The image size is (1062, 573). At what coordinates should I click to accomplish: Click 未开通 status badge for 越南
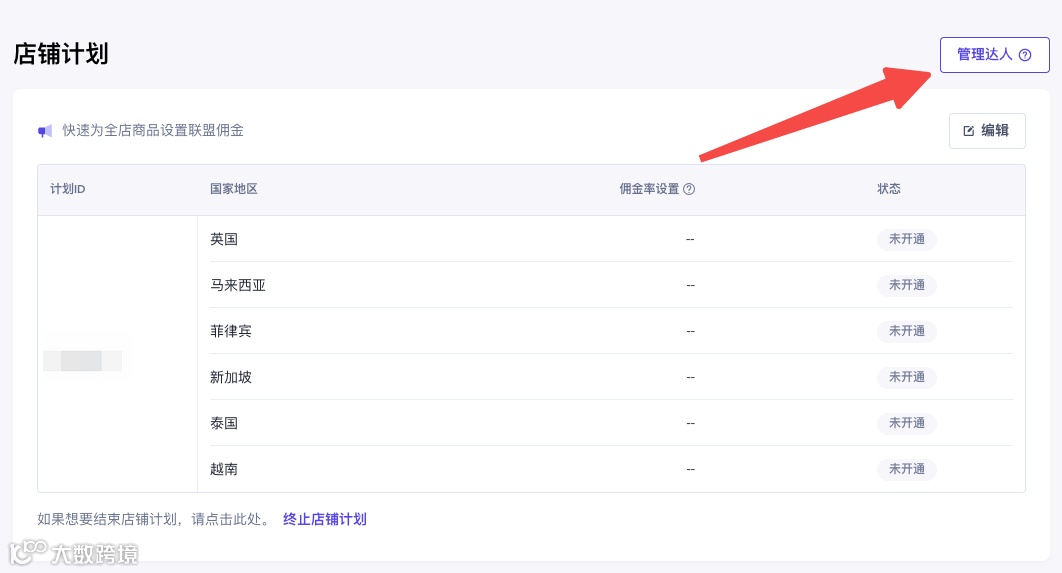click(x=906, y=469)
